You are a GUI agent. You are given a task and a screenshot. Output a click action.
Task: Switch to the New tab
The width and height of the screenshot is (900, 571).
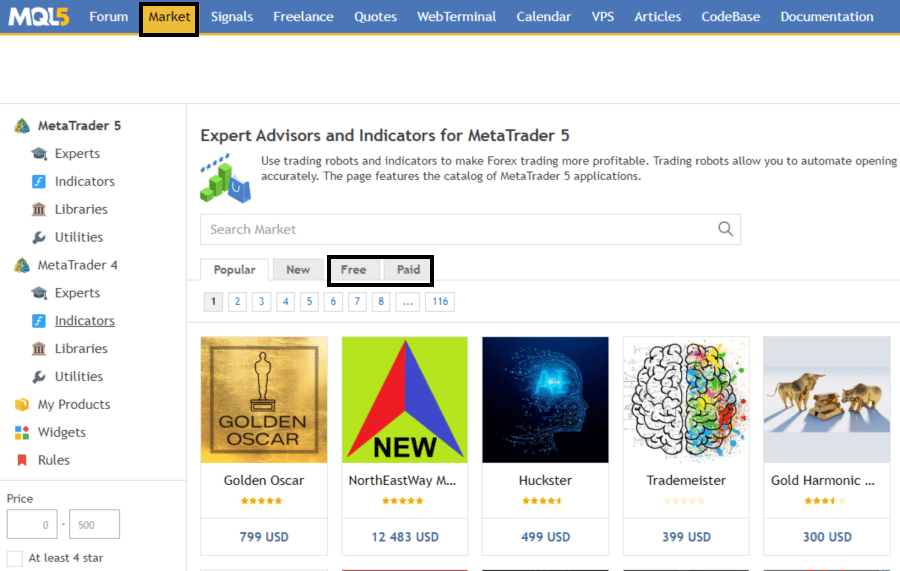tap(298, 270)
